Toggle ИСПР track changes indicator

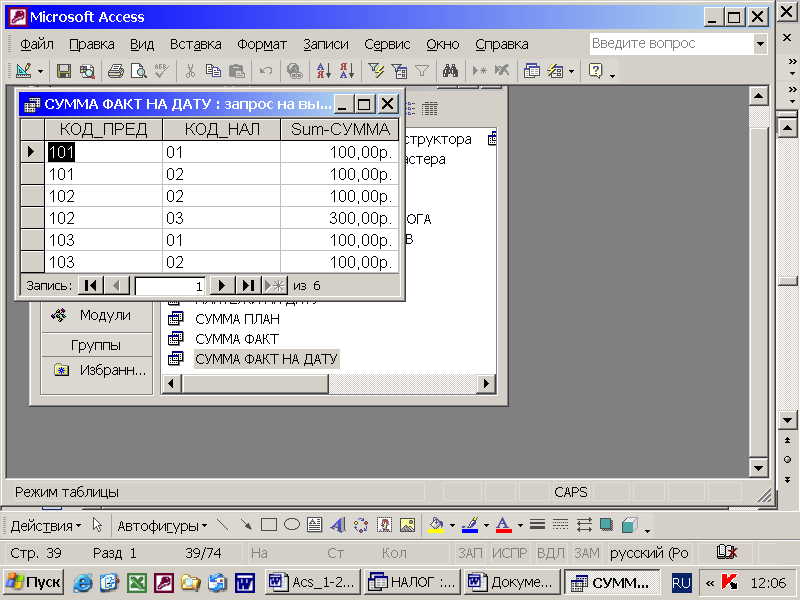(509, 553)
